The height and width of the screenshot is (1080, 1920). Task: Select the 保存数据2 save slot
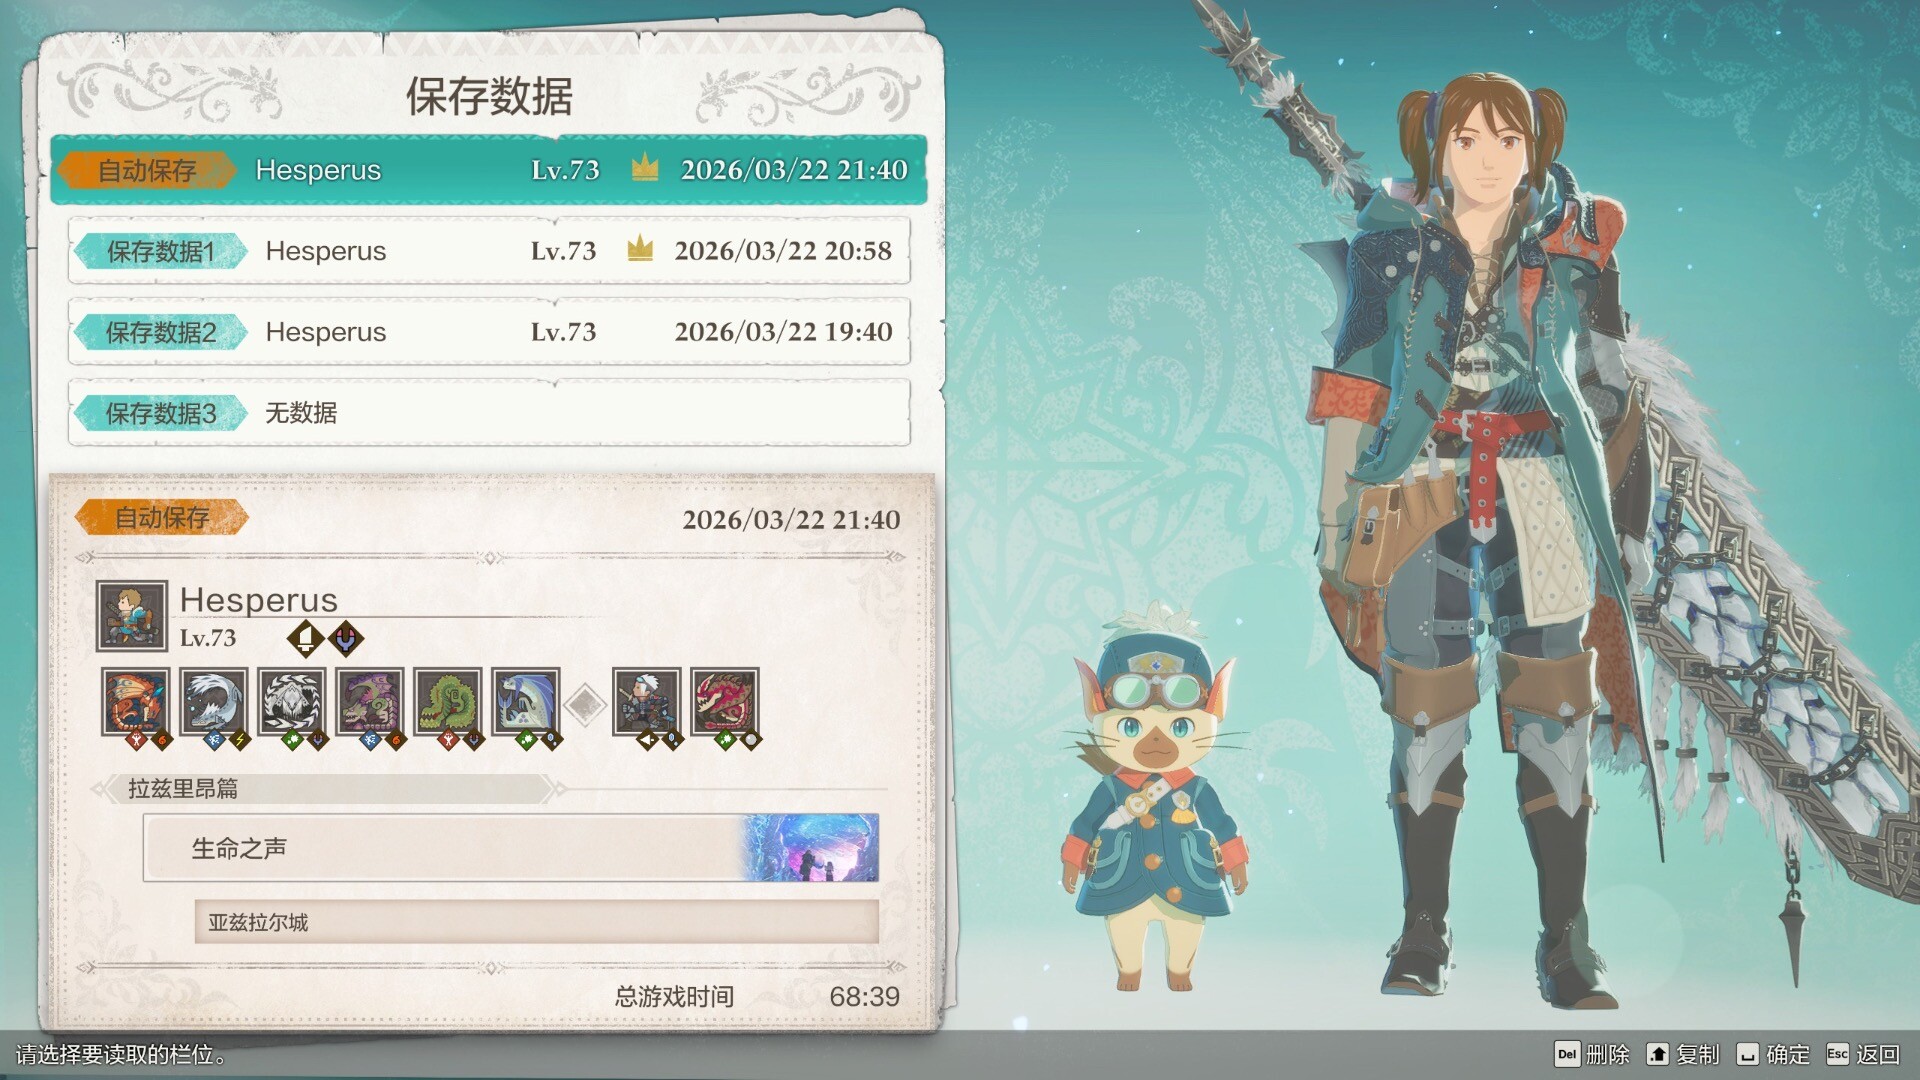point(489,332)
